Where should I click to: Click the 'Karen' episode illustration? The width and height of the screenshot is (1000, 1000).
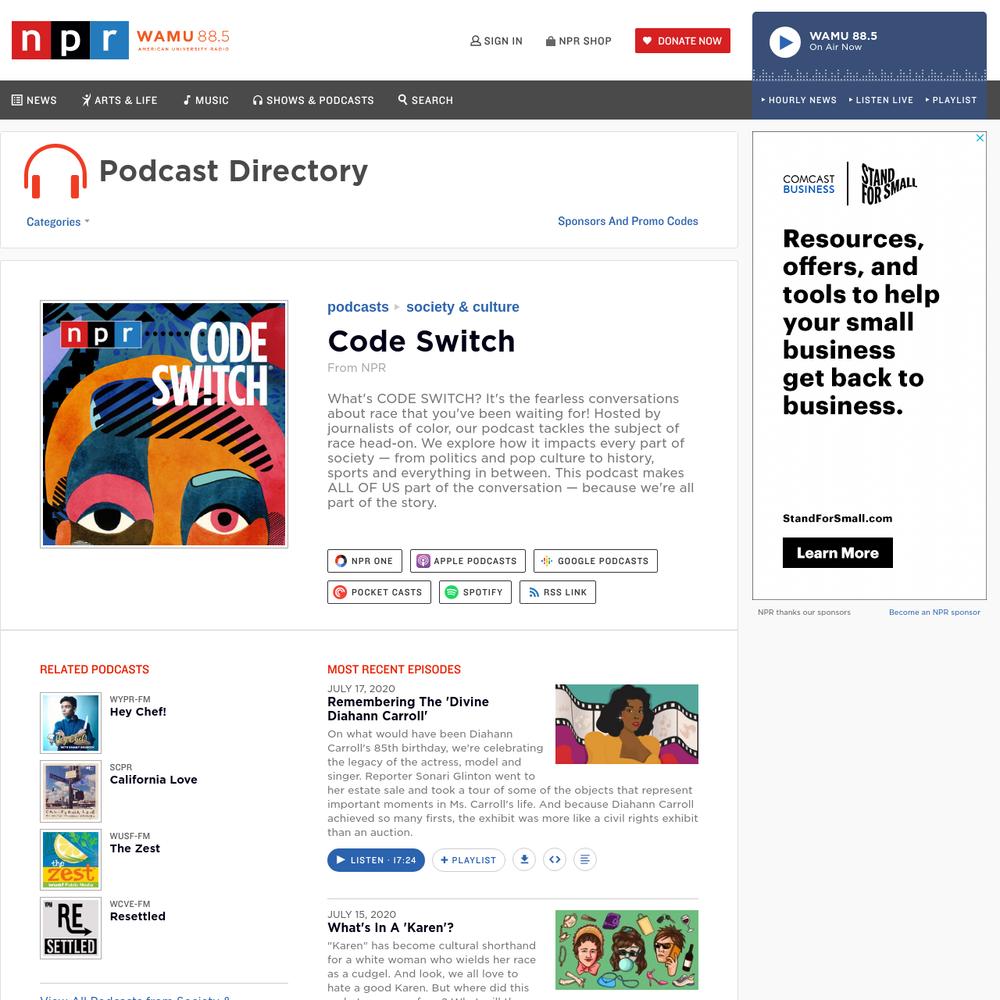[627, 950]
